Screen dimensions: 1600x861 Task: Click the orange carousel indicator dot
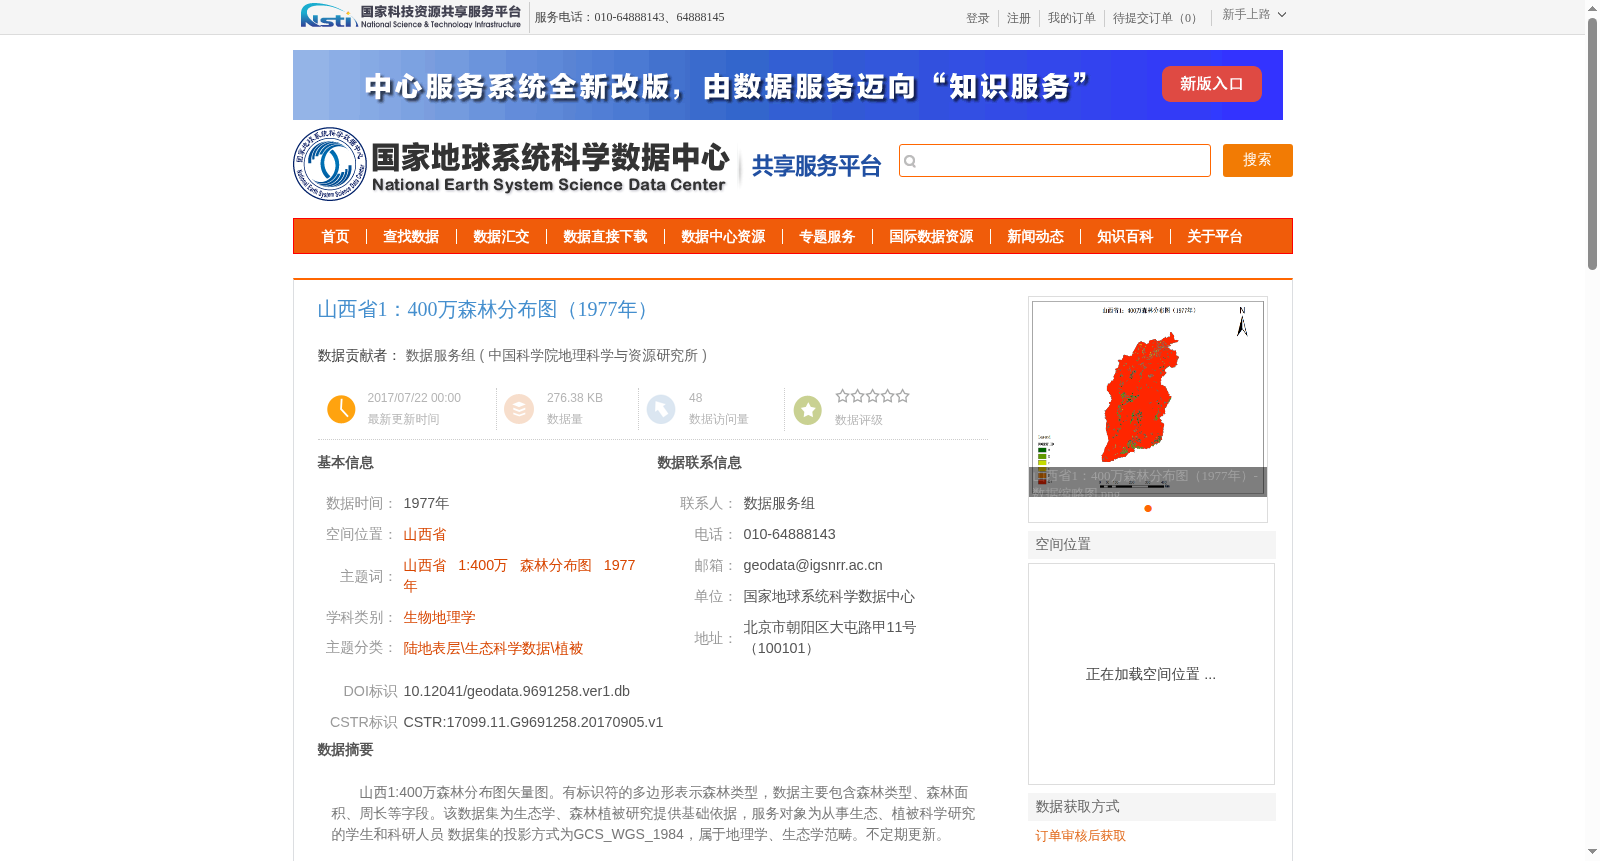tap(1148, 509)
